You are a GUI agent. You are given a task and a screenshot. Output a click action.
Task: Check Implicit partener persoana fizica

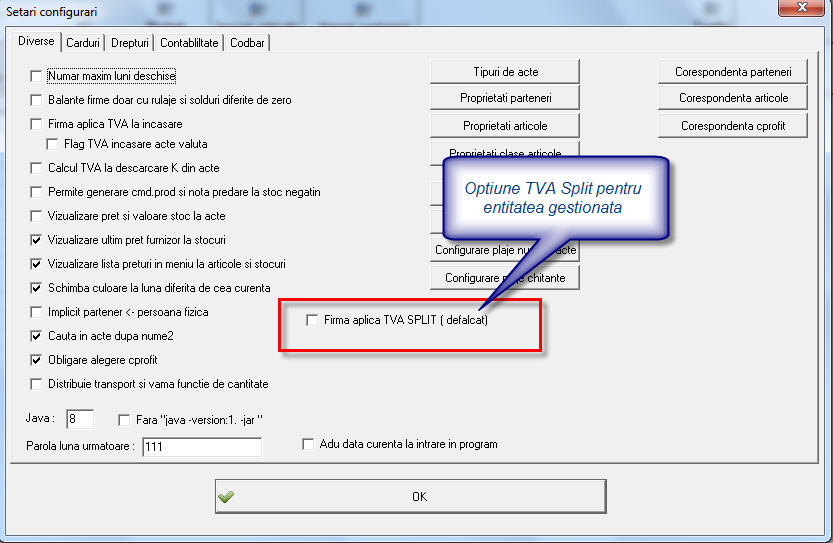pyautogui.click(x=36, y=312)
